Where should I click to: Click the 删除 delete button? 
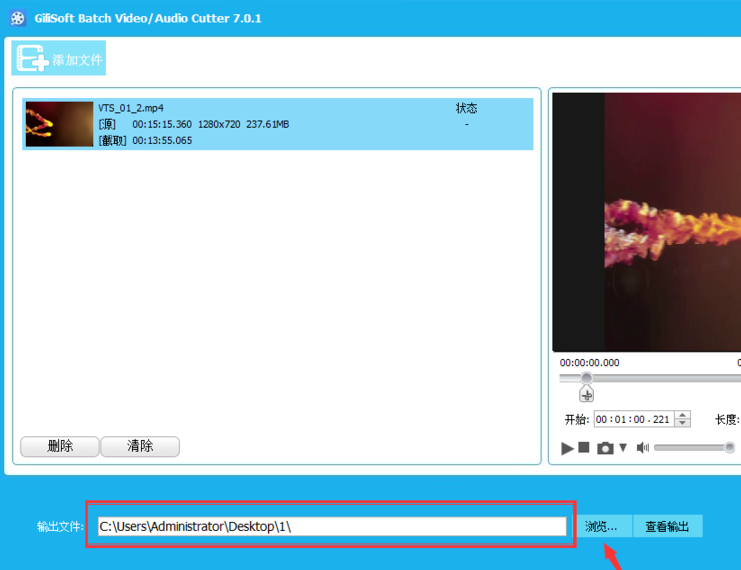pyautogui.click(x=60, y=446)
